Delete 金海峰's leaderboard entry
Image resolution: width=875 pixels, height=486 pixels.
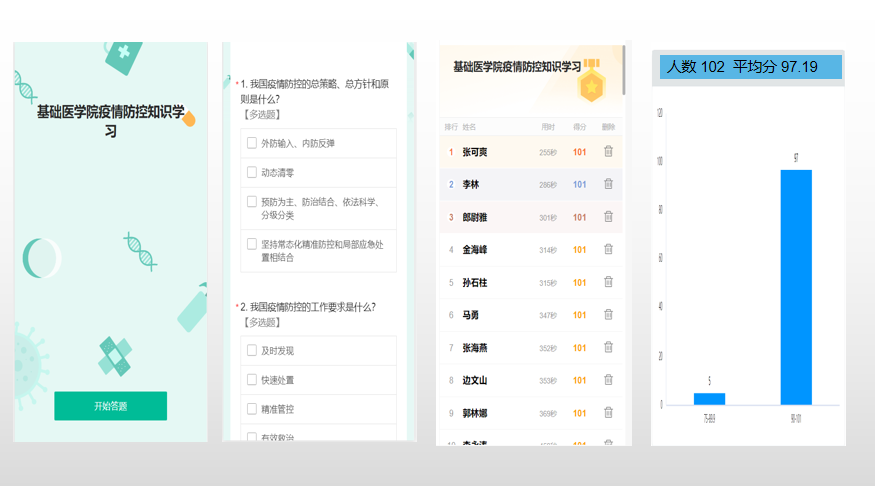coord(608,250)
